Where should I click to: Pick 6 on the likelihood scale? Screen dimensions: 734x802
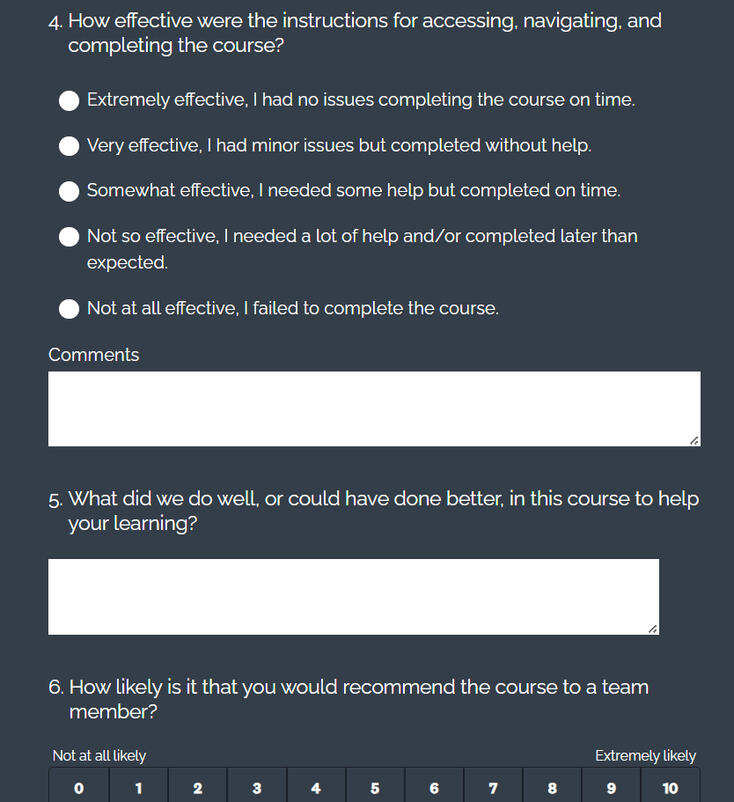click(x=434, y=788)
